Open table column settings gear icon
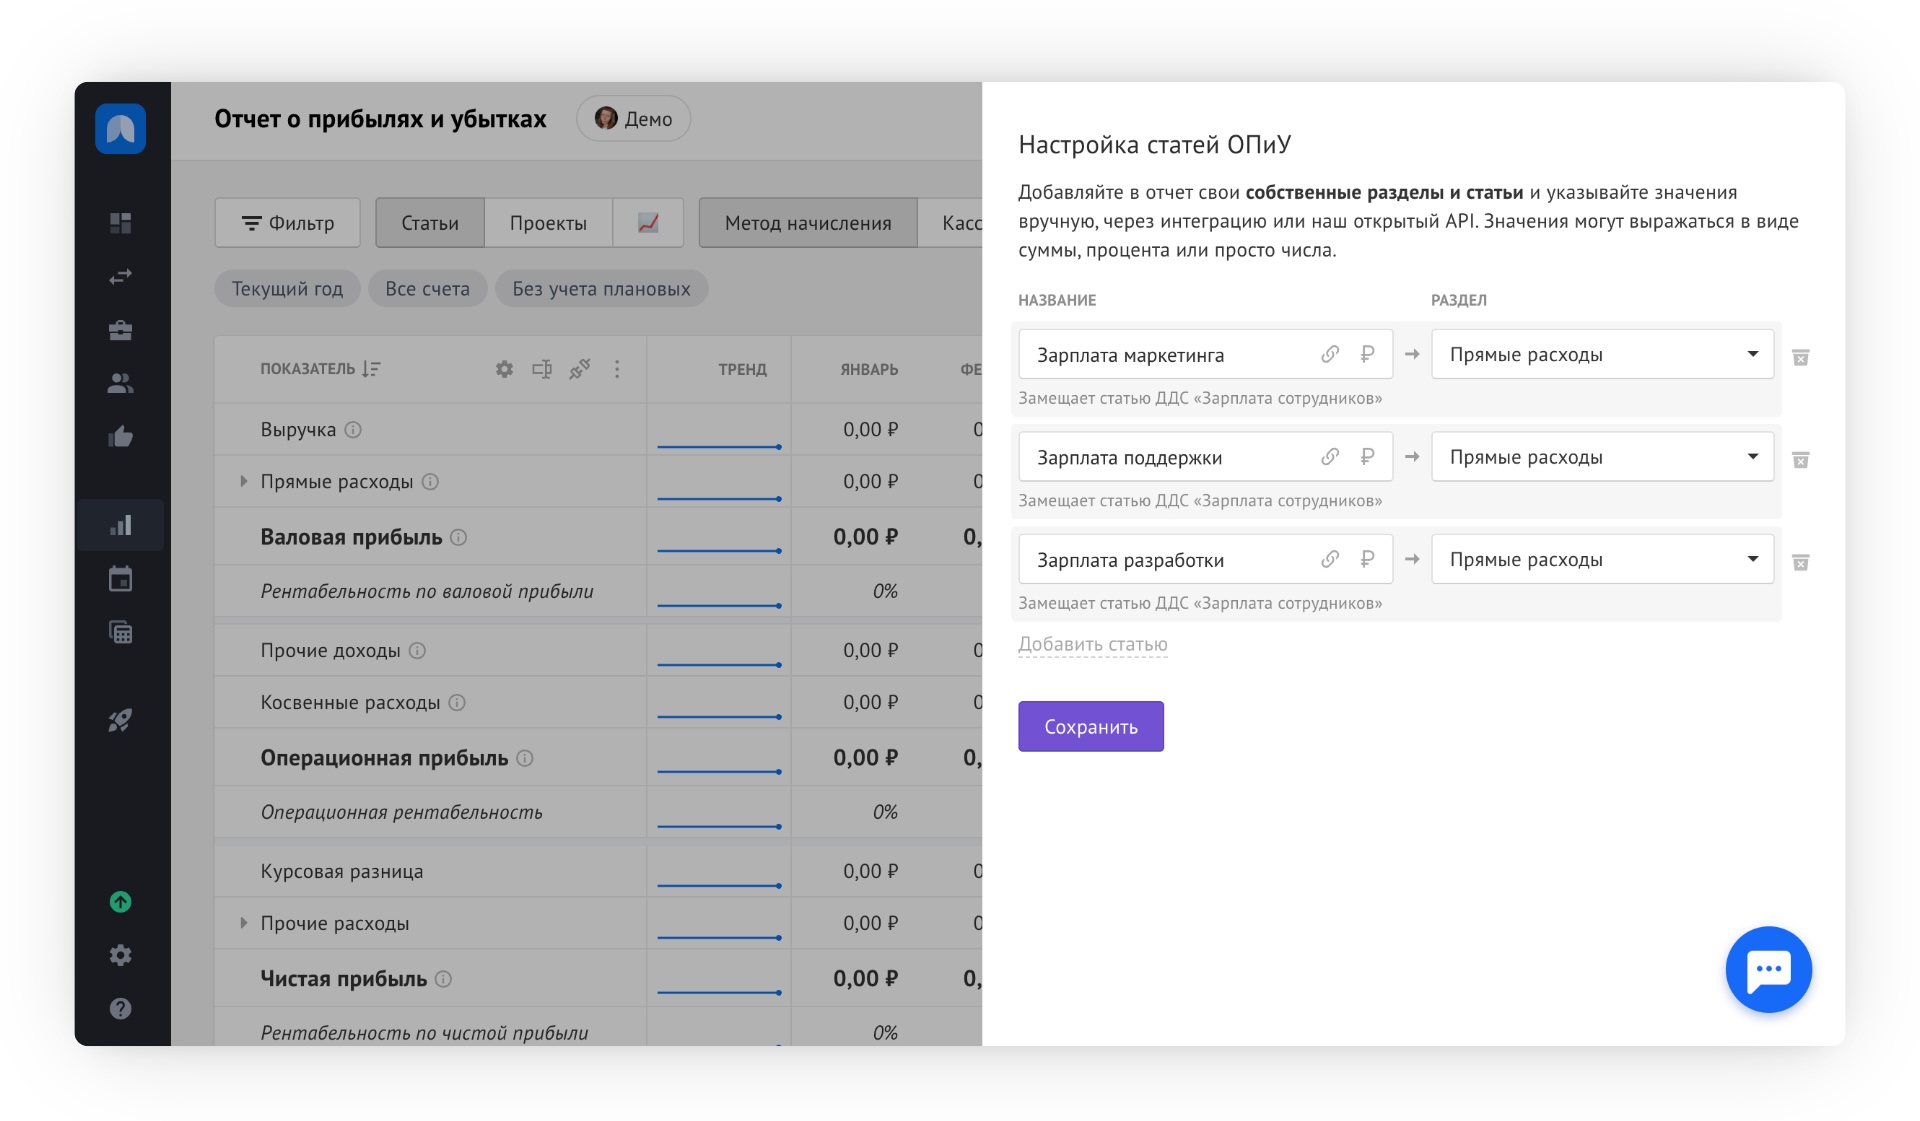Screen dimensions: 1920x1121 pyautogui.click(x=504, y=369)
